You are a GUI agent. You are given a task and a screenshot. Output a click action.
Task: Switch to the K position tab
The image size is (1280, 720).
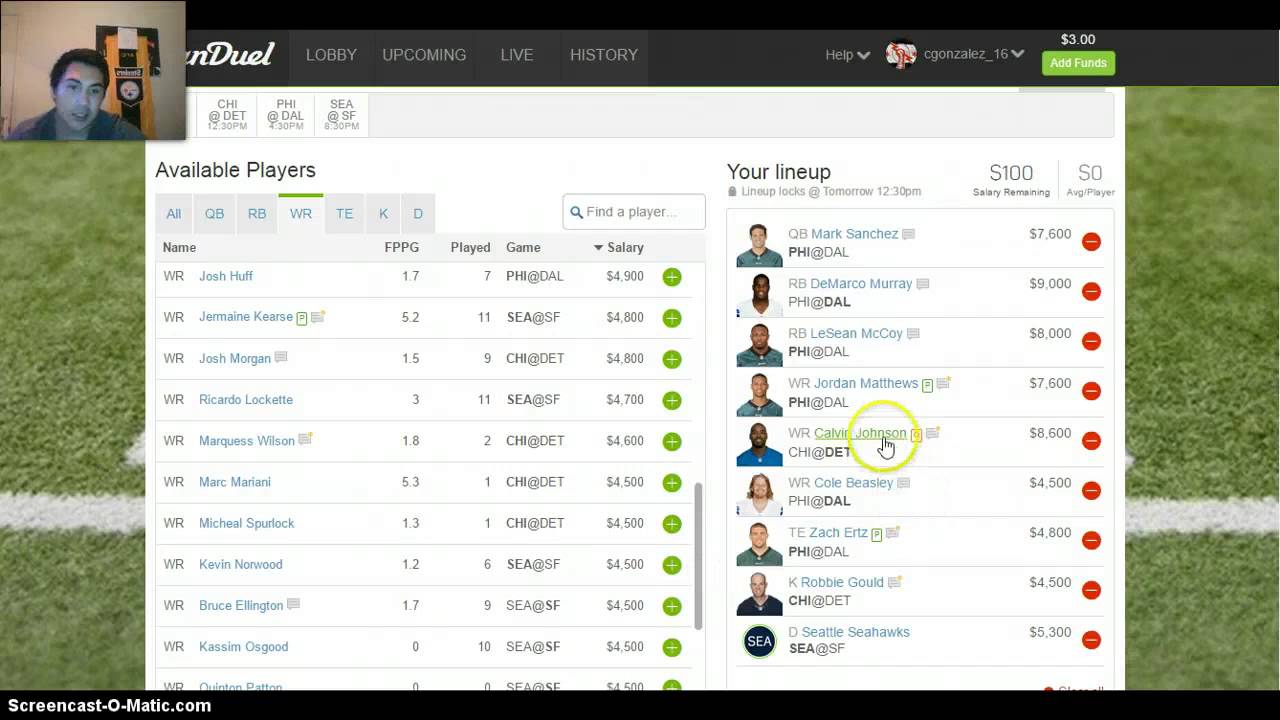pyautogui.click(x=383, y=213)
